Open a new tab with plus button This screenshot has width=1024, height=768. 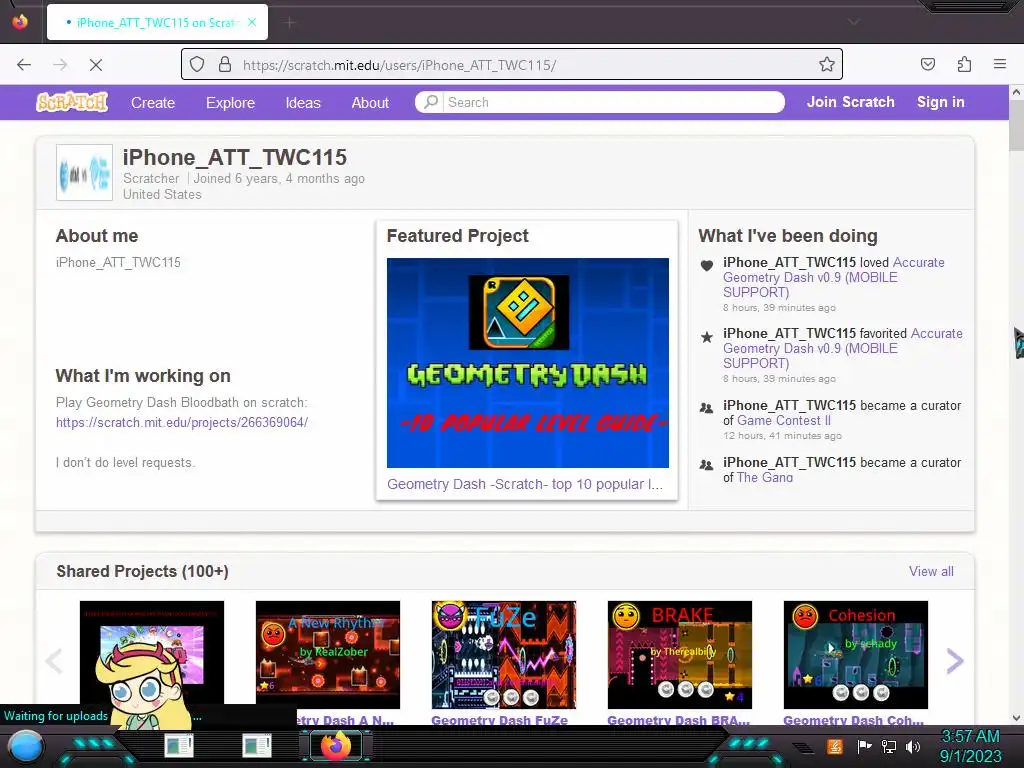[289, 23]
